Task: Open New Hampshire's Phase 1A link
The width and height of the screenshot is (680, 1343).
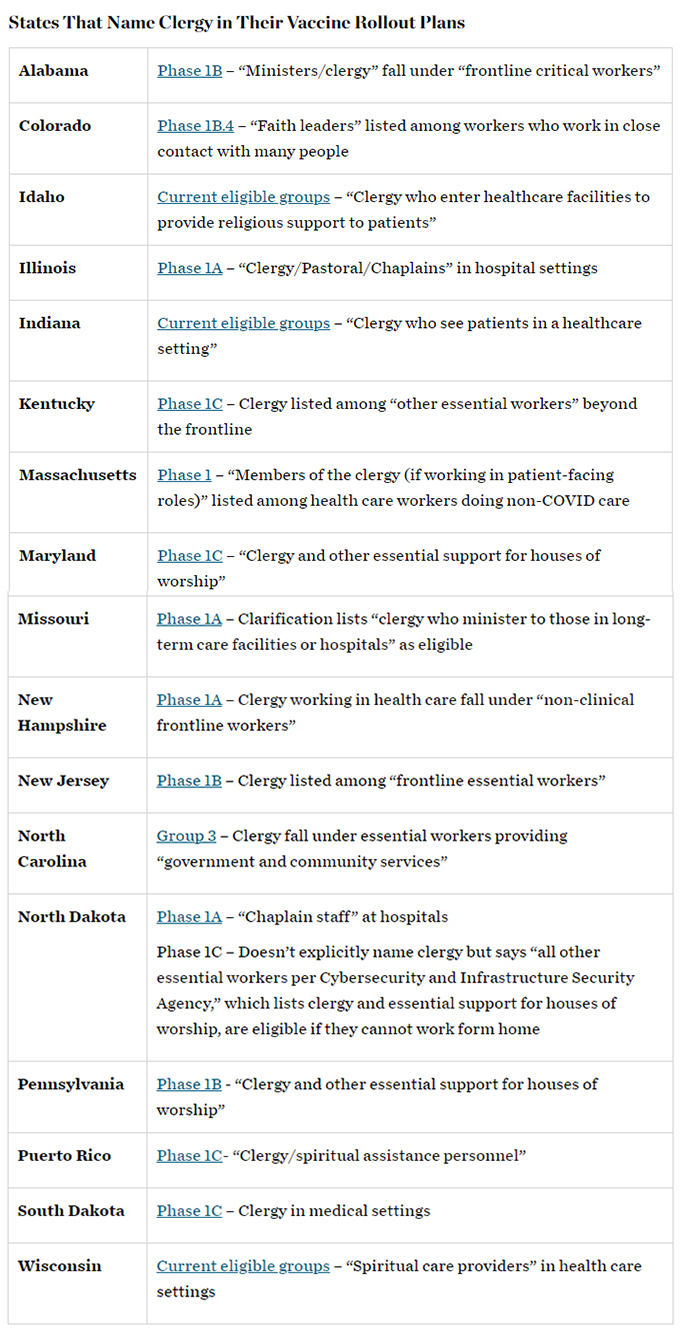Action: coord(189,700)
